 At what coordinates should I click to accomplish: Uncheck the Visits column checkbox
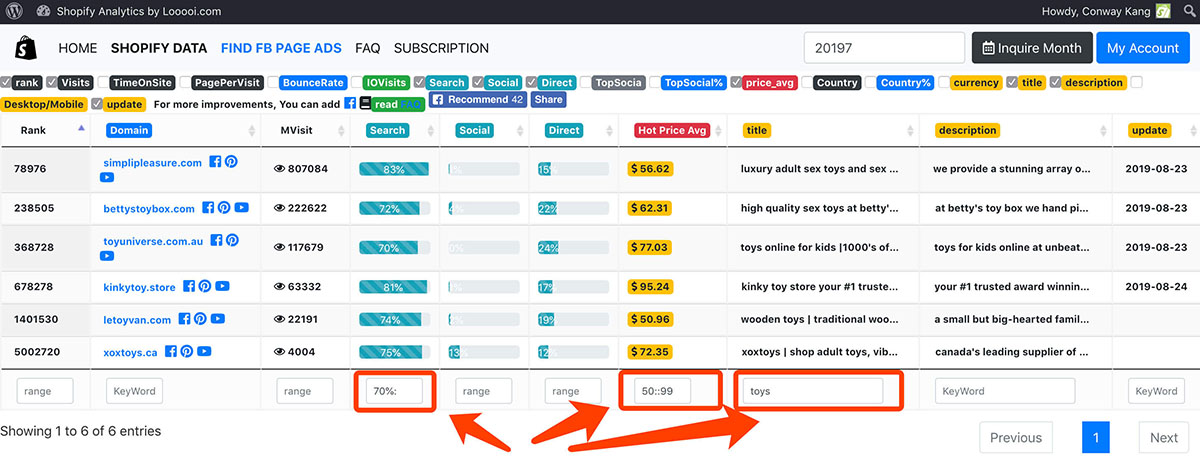[x=52, y=83]
